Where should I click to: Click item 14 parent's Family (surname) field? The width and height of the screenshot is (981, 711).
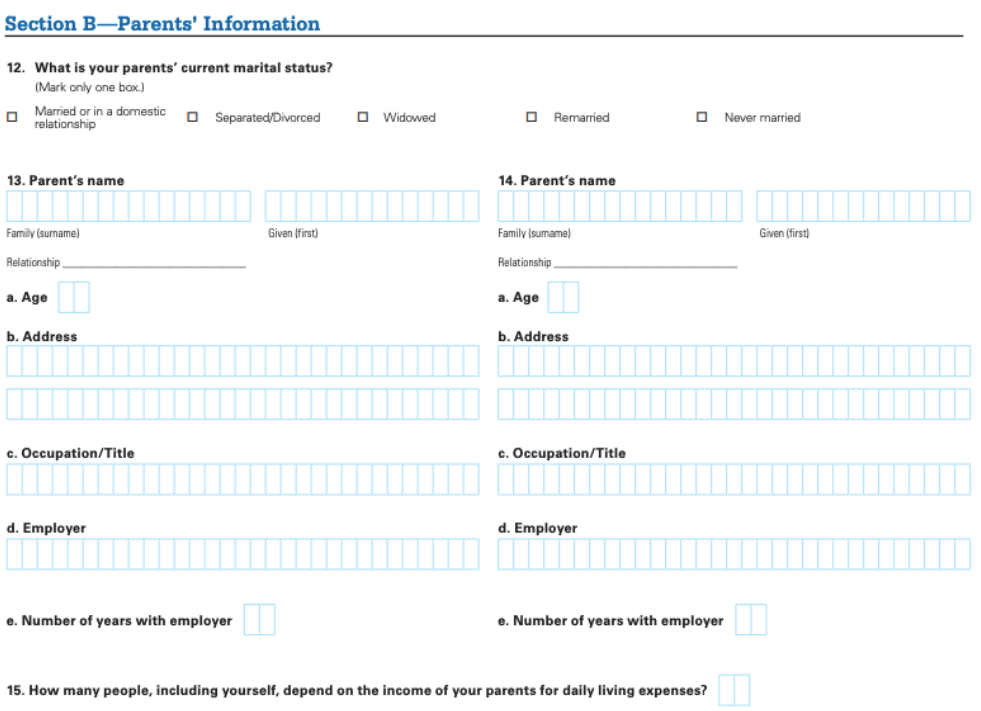coord(620,206)
